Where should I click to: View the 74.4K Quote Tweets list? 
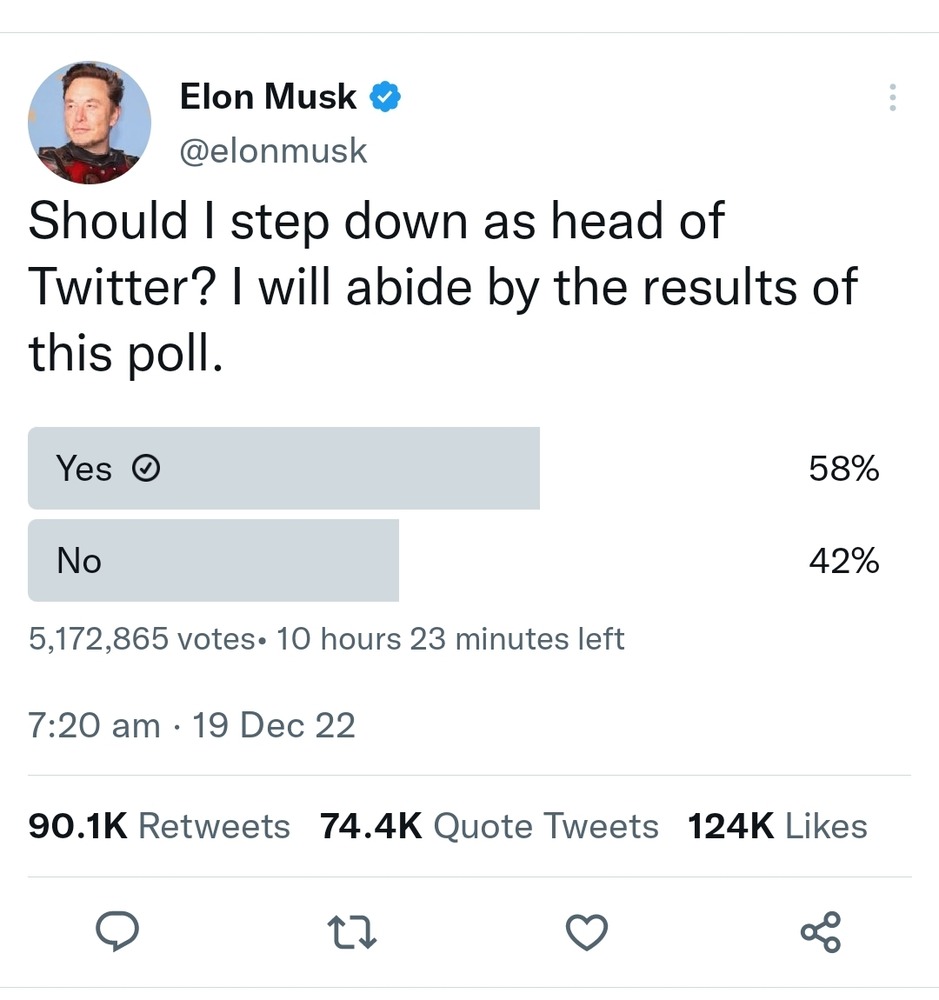point(489,826)
